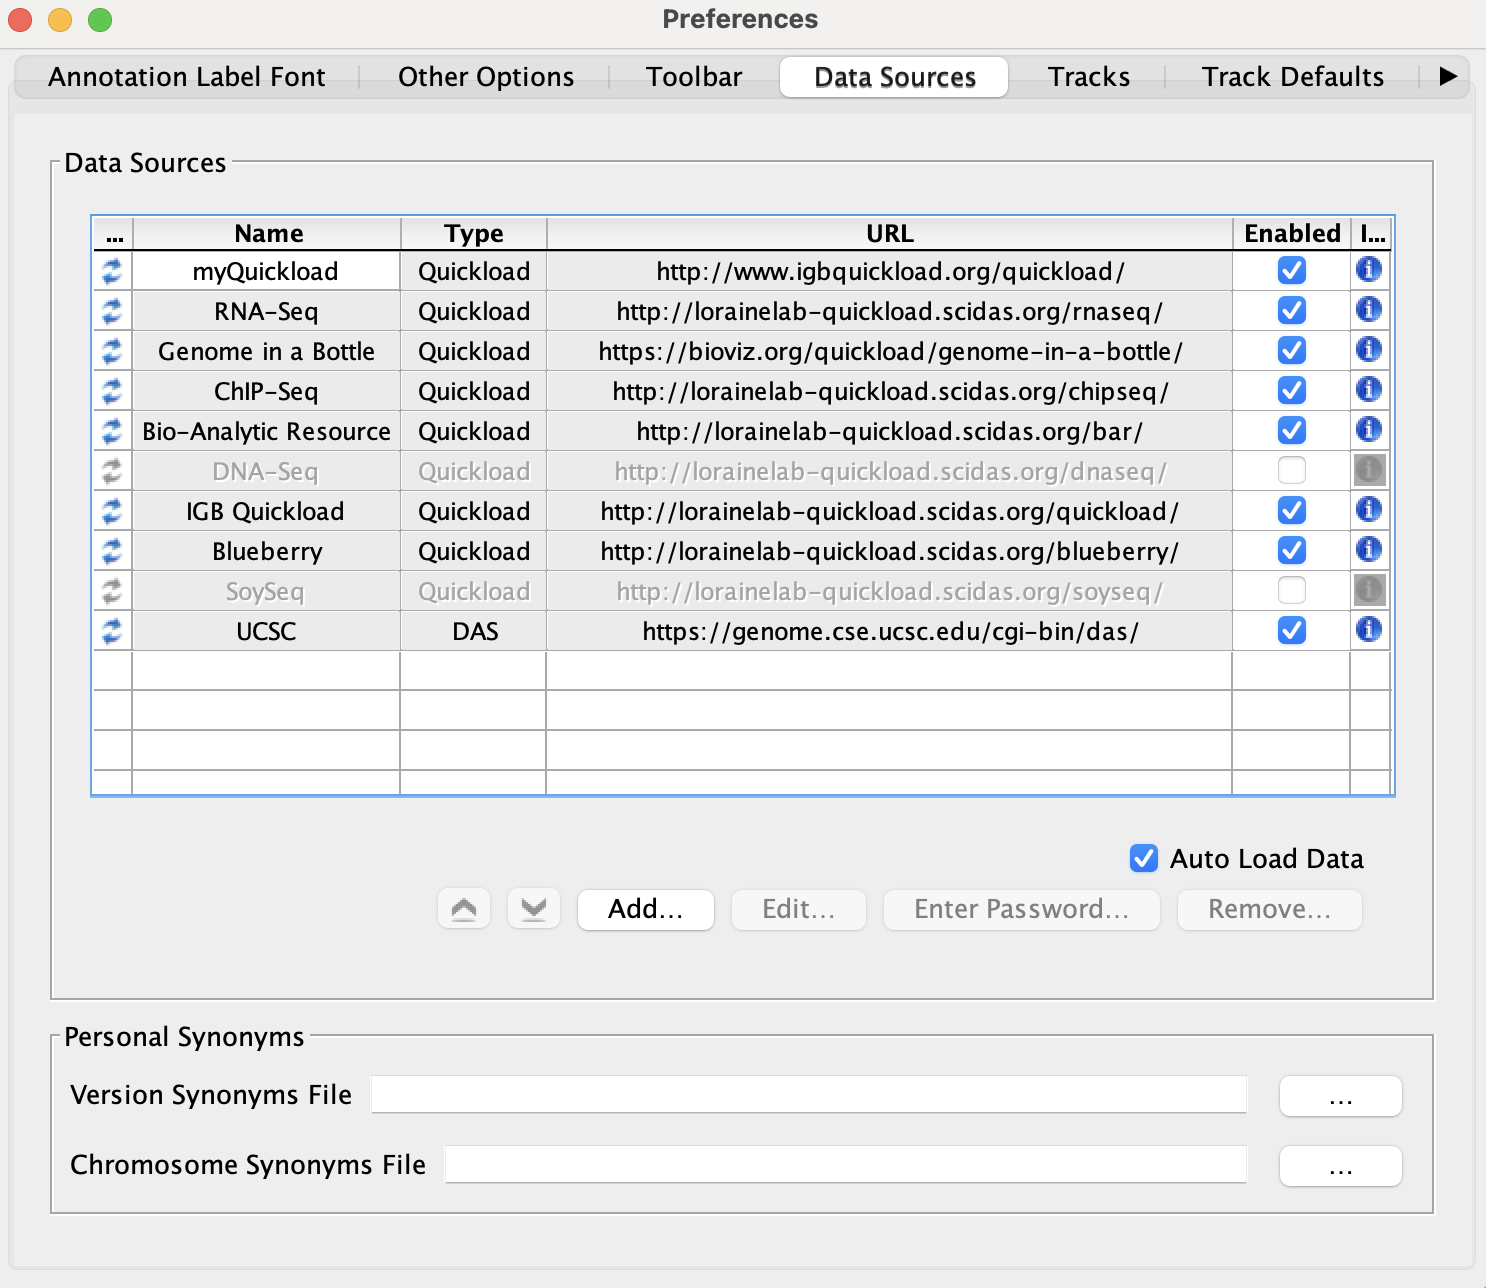Select the myQuickload name cell
The image size is (1486, 1288).
point(266,271)
